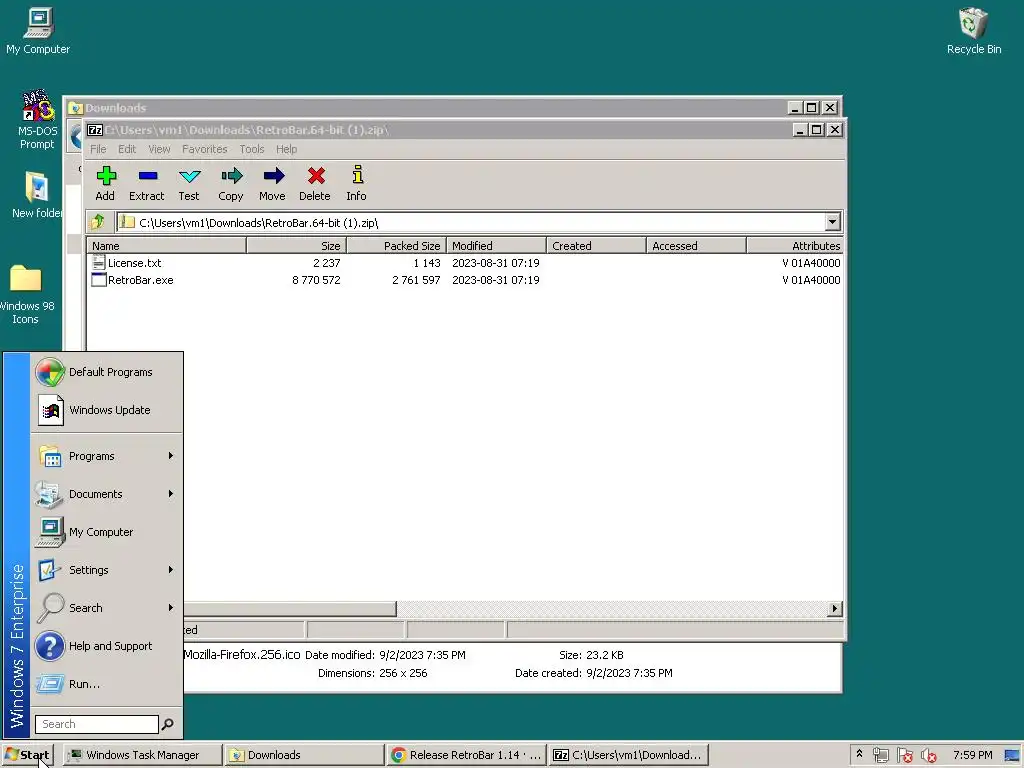Click the Action Center flag tray icon
This screenshot has height=768, width=1024.
pyautogui.click(x=904, y=755)
